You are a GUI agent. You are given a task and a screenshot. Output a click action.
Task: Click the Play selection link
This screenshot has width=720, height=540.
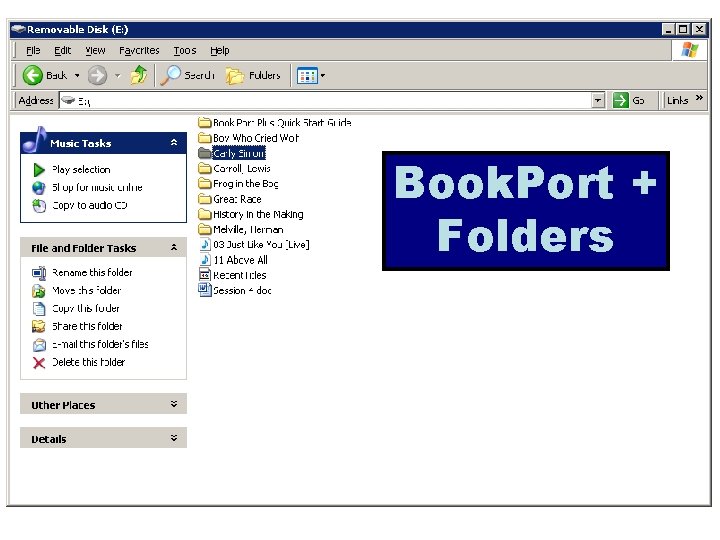(x=81, y=169)
